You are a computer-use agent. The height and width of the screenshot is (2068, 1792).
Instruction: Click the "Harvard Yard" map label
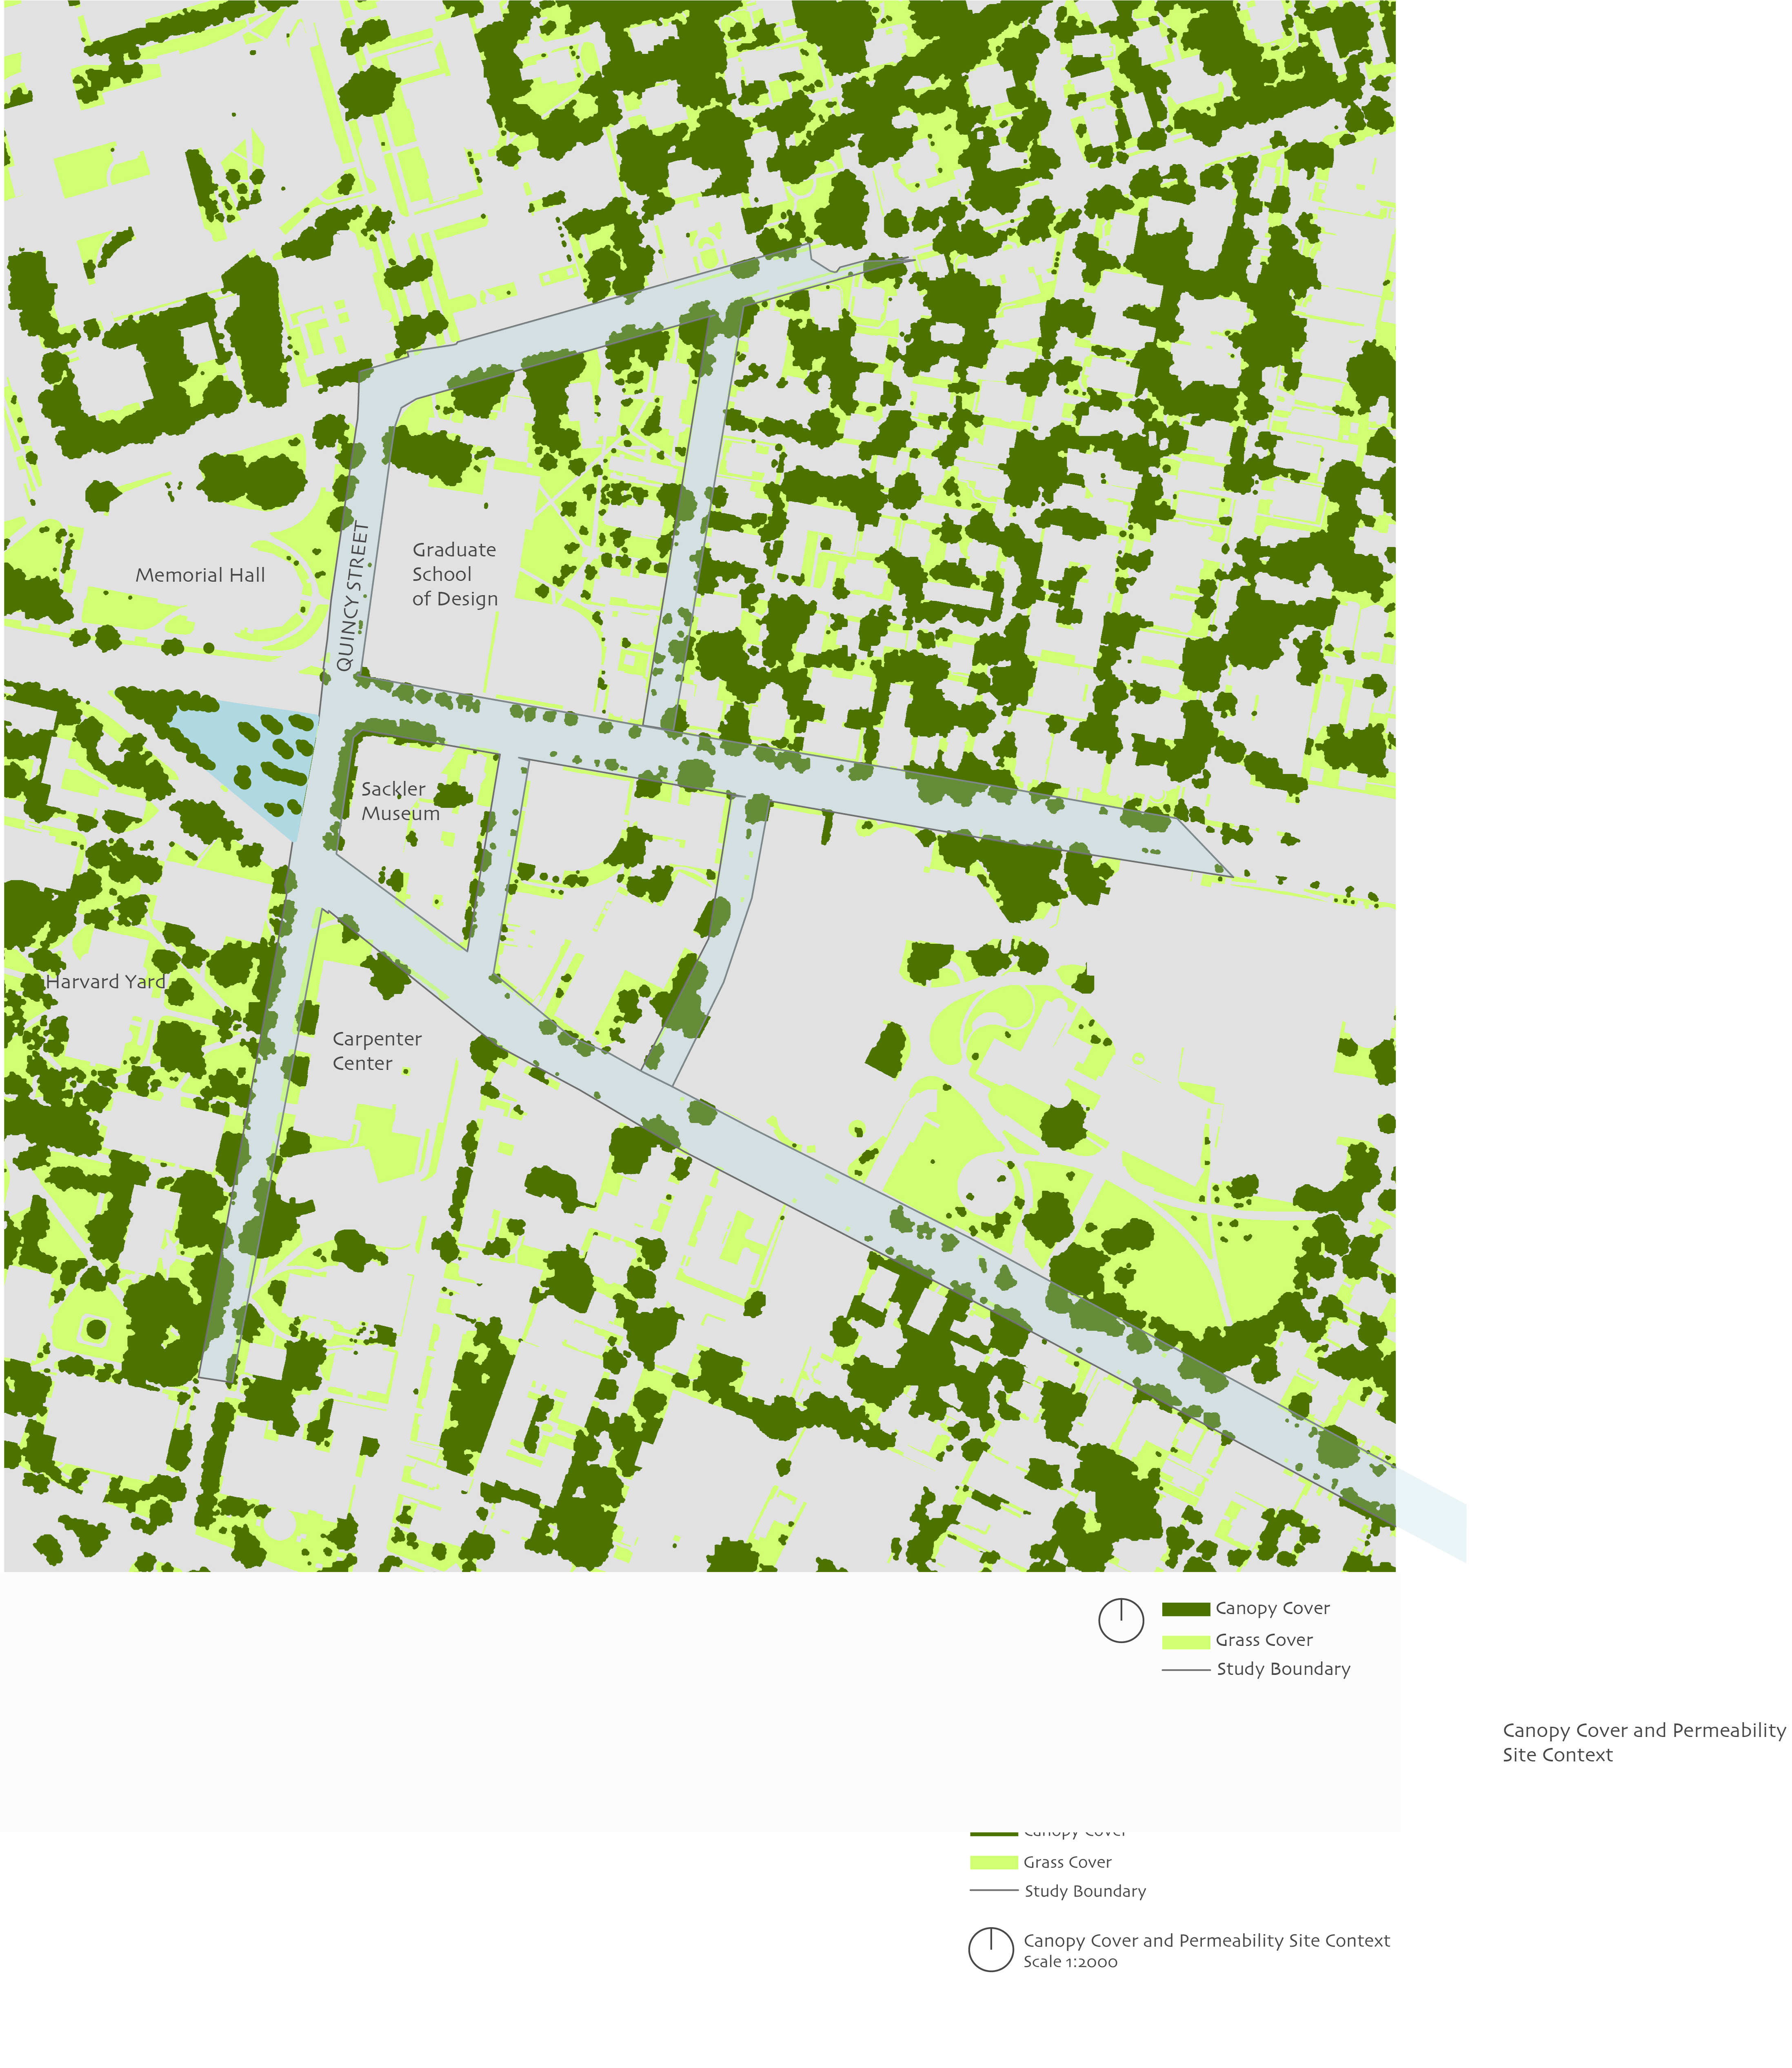tap(106, 982)
